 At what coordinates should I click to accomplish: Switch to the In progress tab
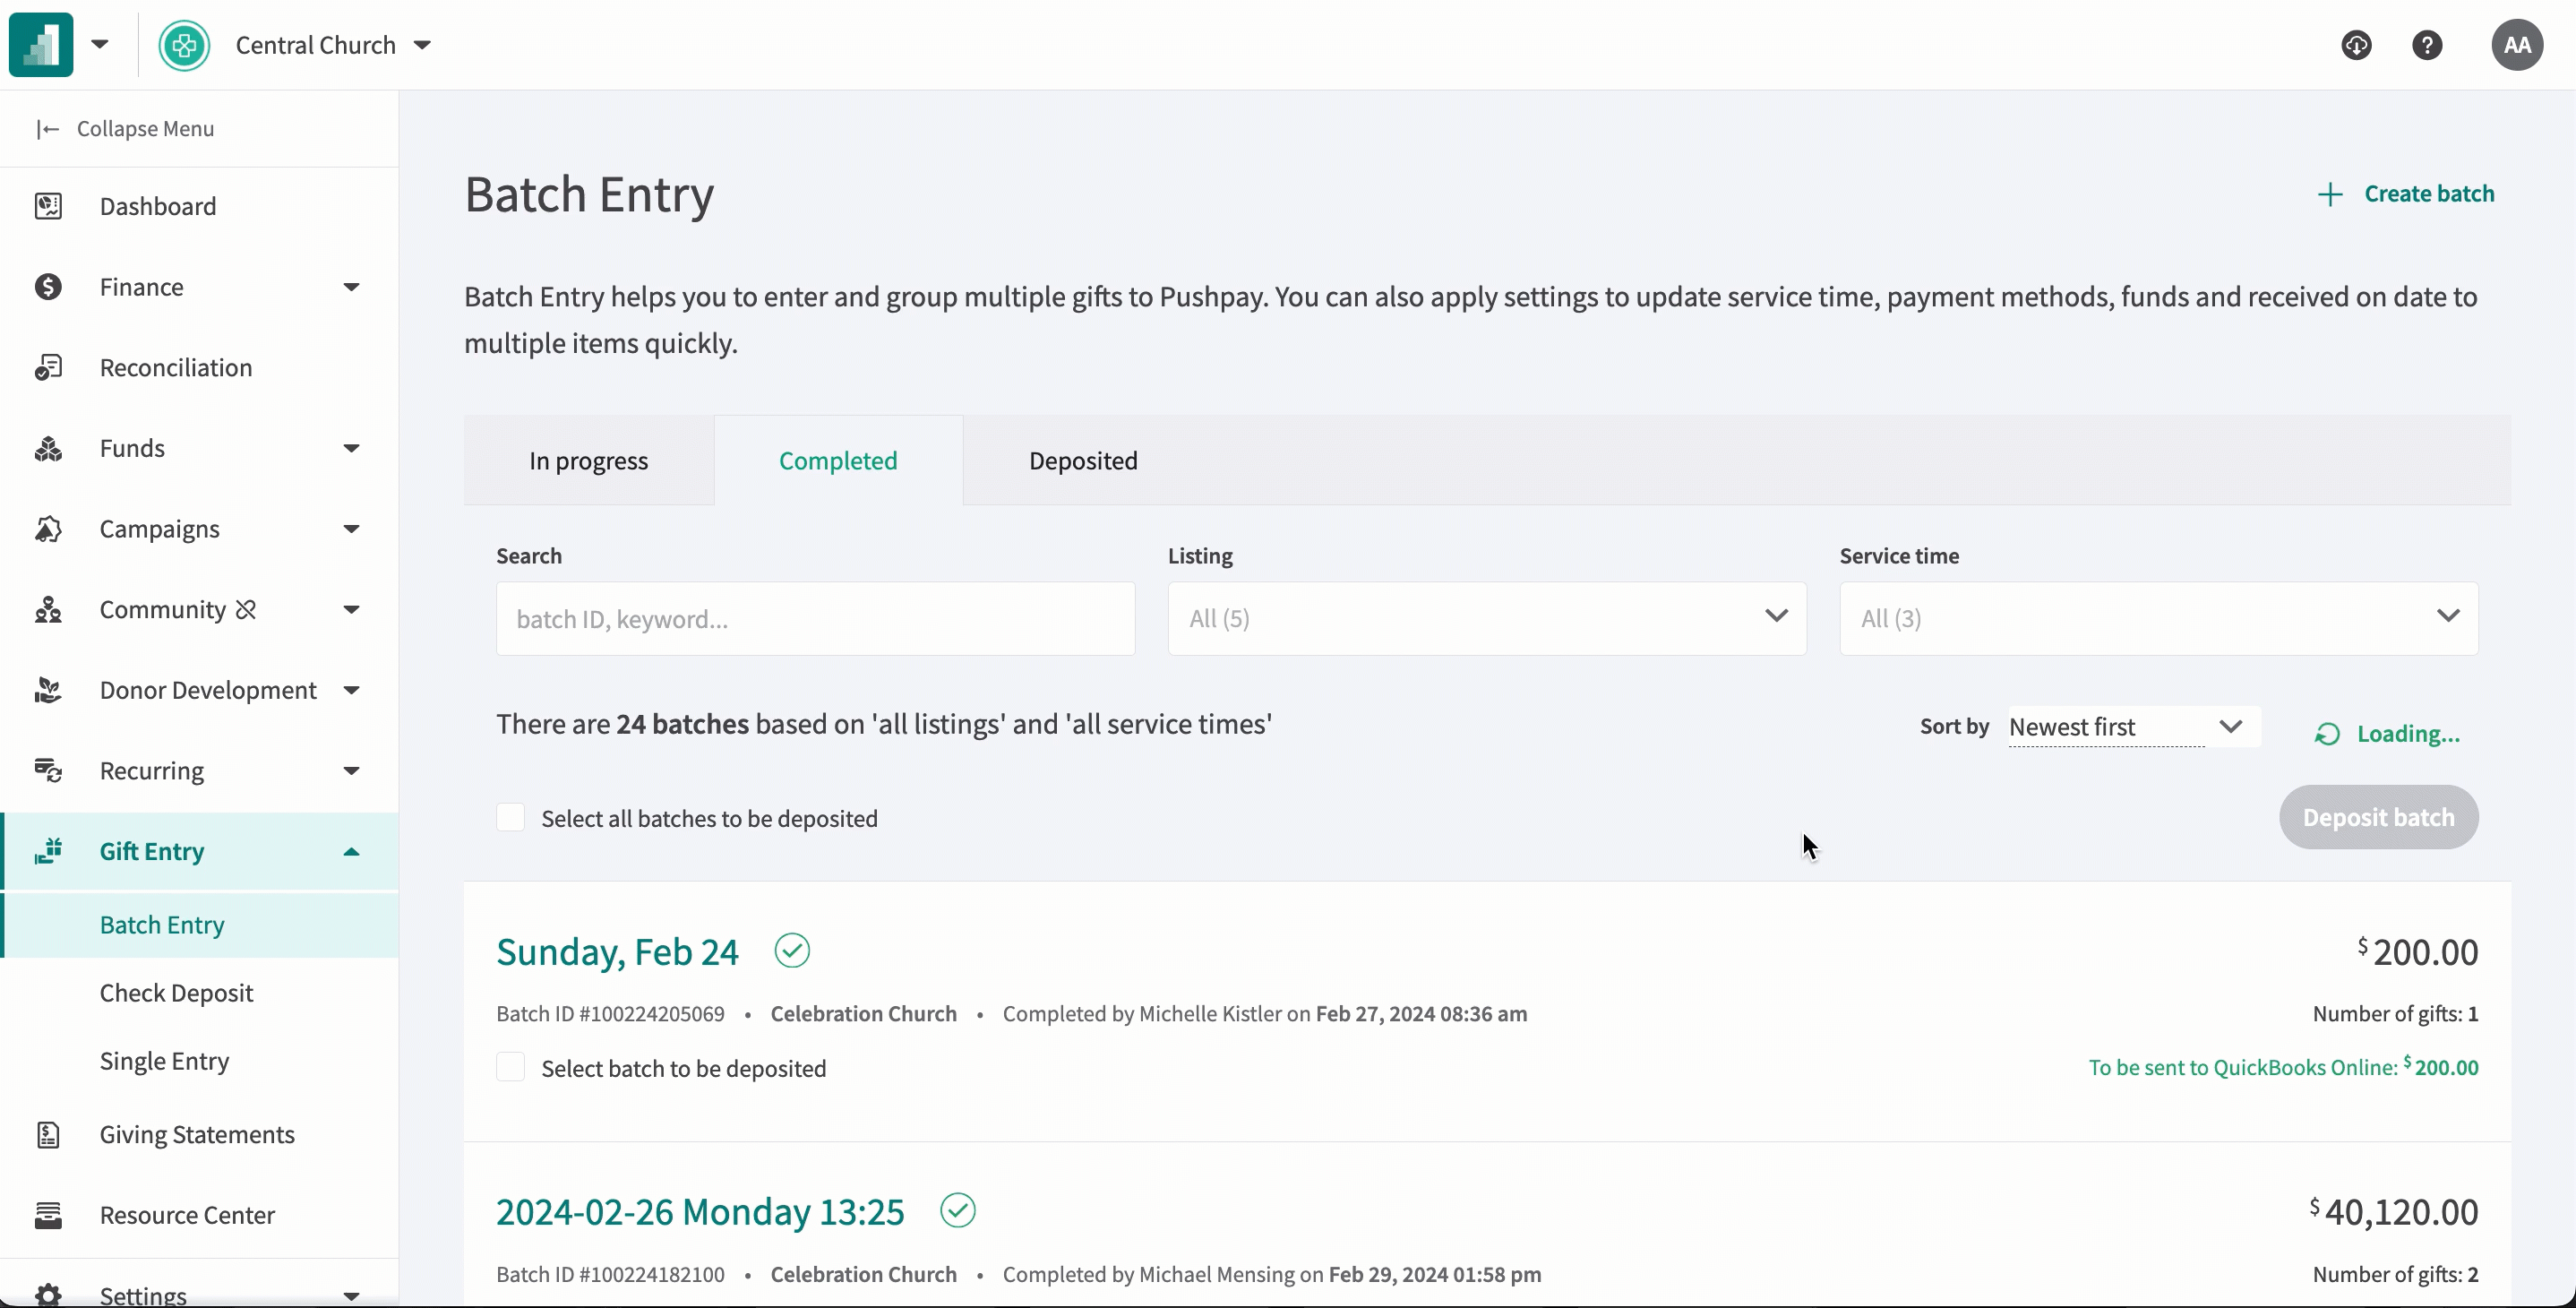coord(588,460)
